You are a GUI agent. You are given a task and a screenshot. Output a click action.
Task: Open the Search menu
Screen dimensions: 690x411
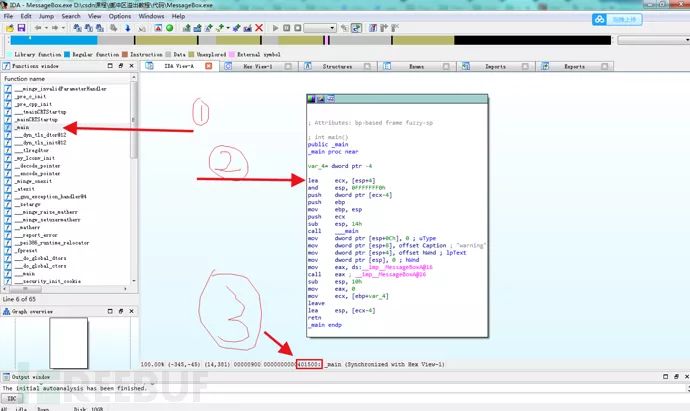point(71,16)
